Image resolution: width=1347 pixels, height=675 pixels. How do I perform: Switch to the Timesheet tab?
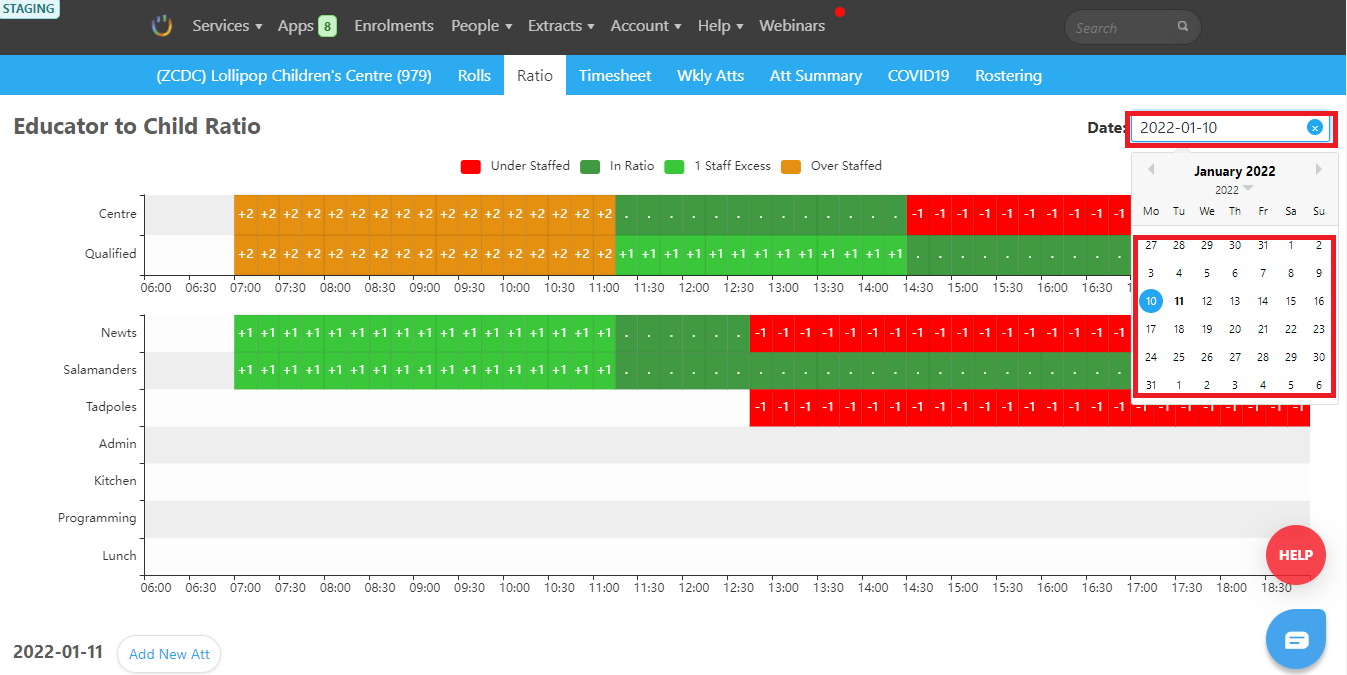615,75
